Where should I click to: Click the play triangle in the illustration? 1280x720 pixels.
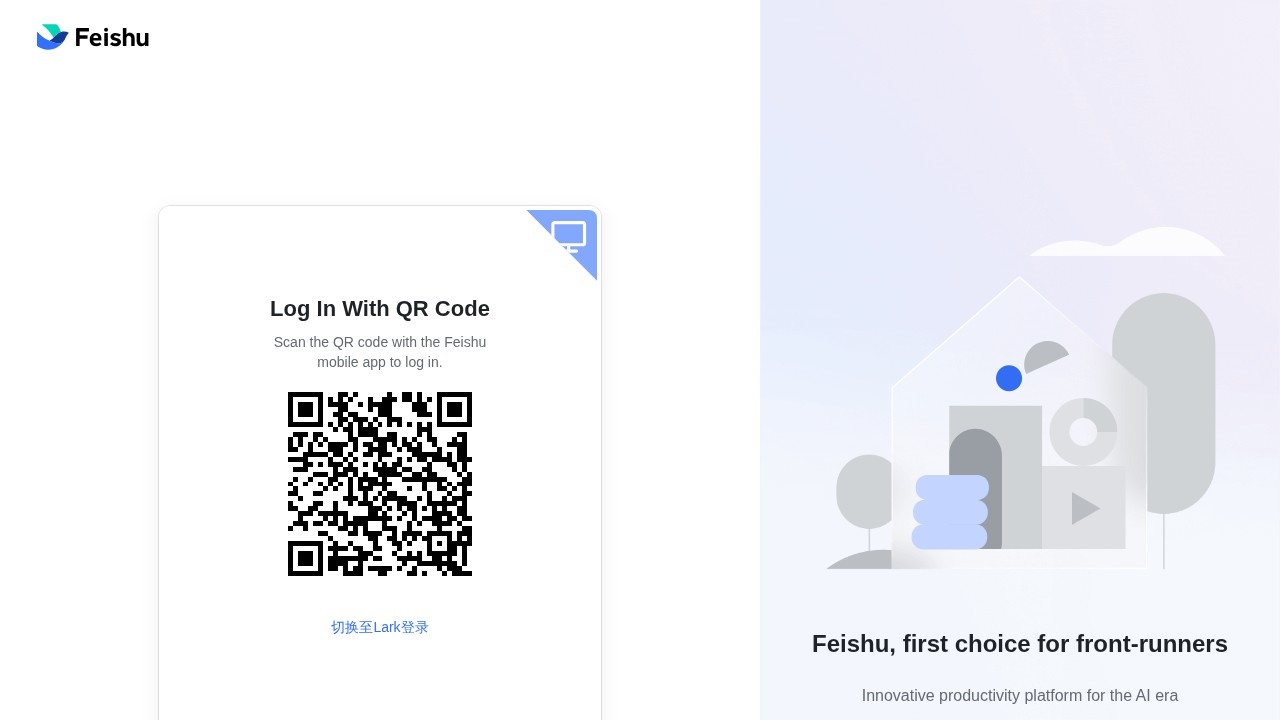tap(1085, 508)
